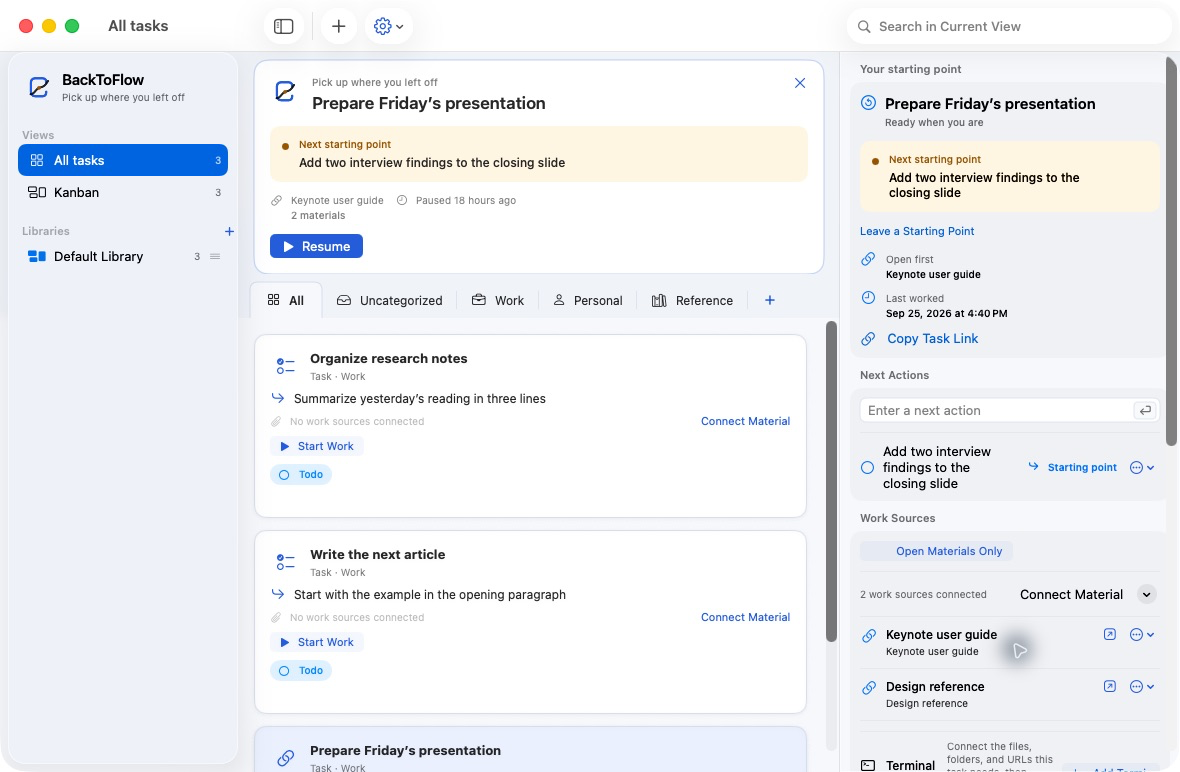Click the Terminal icon in Work Sources
This screenshot has height=772, width=1180.
point(868,765)
